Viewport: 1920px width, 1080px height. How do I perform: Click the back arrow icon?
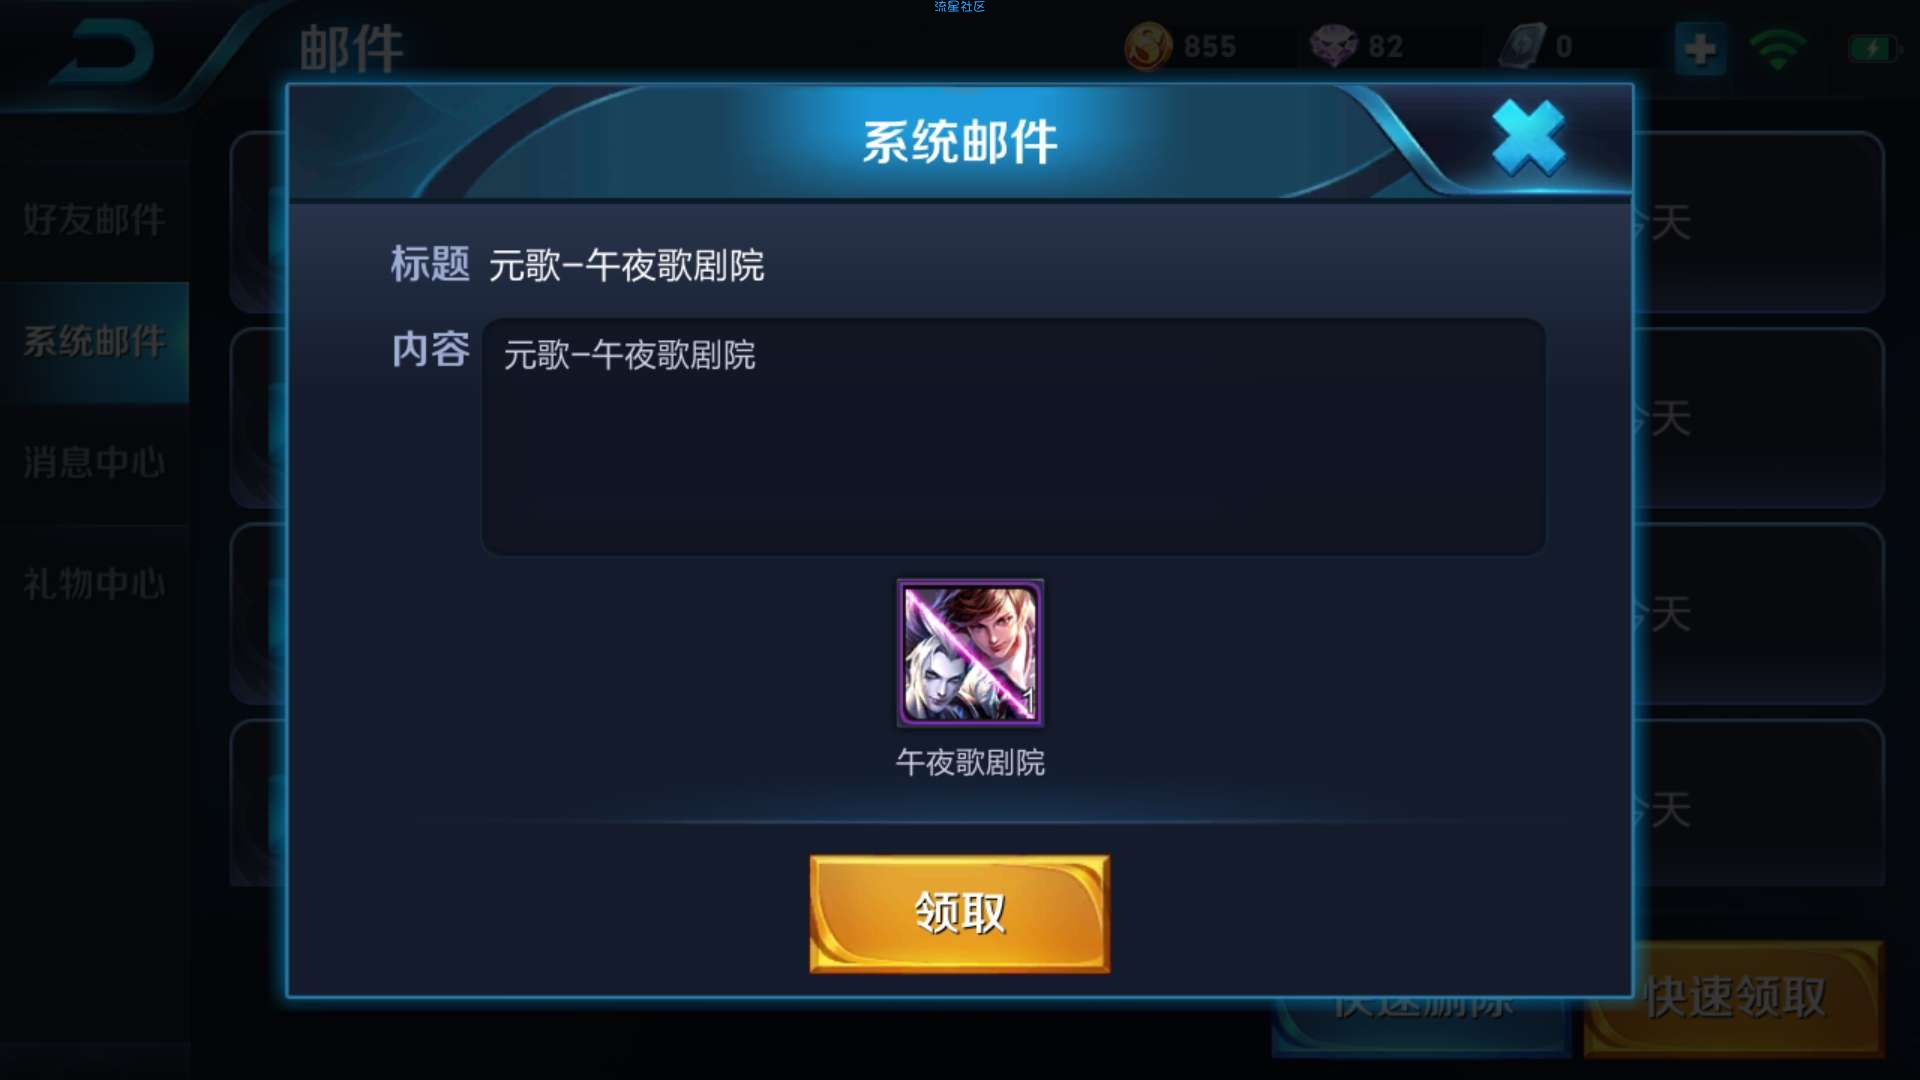[103, 54]
